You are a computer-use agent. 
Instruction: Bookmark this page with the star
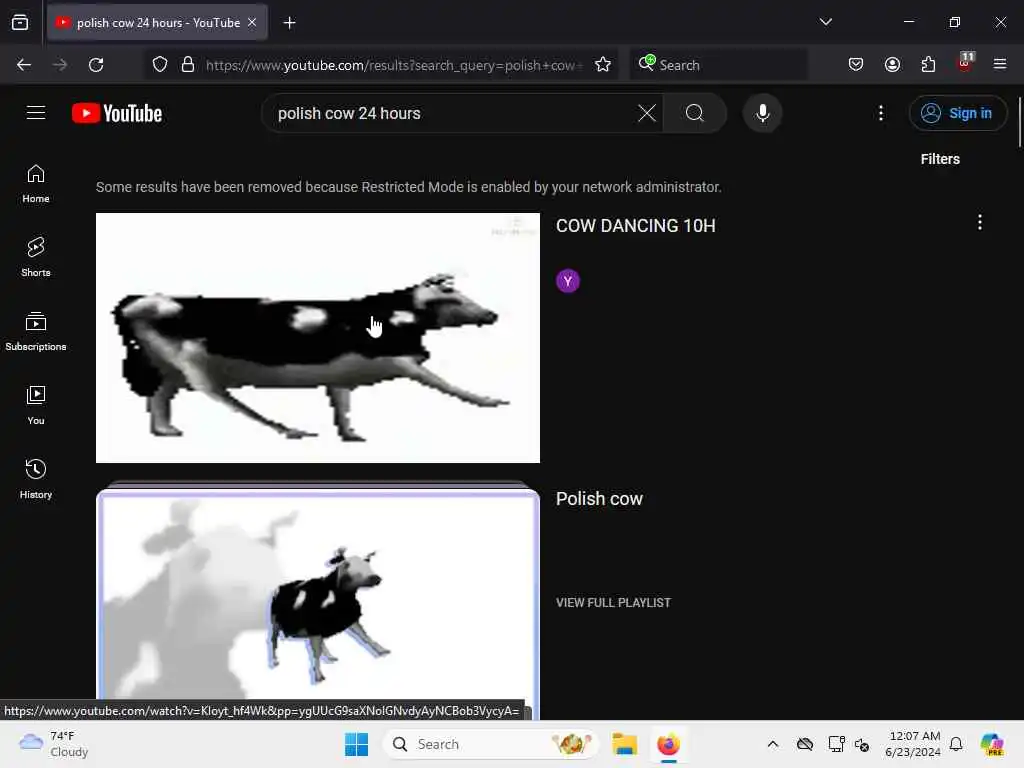pos(603,65)
